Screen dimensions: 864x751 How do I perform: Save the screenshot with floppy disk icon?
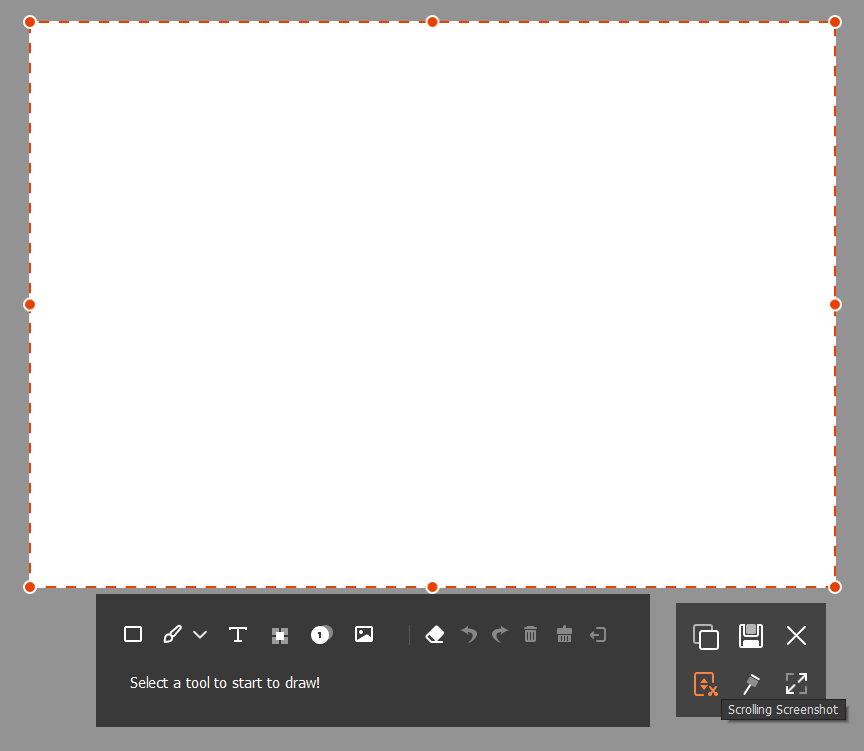(750, 636)
